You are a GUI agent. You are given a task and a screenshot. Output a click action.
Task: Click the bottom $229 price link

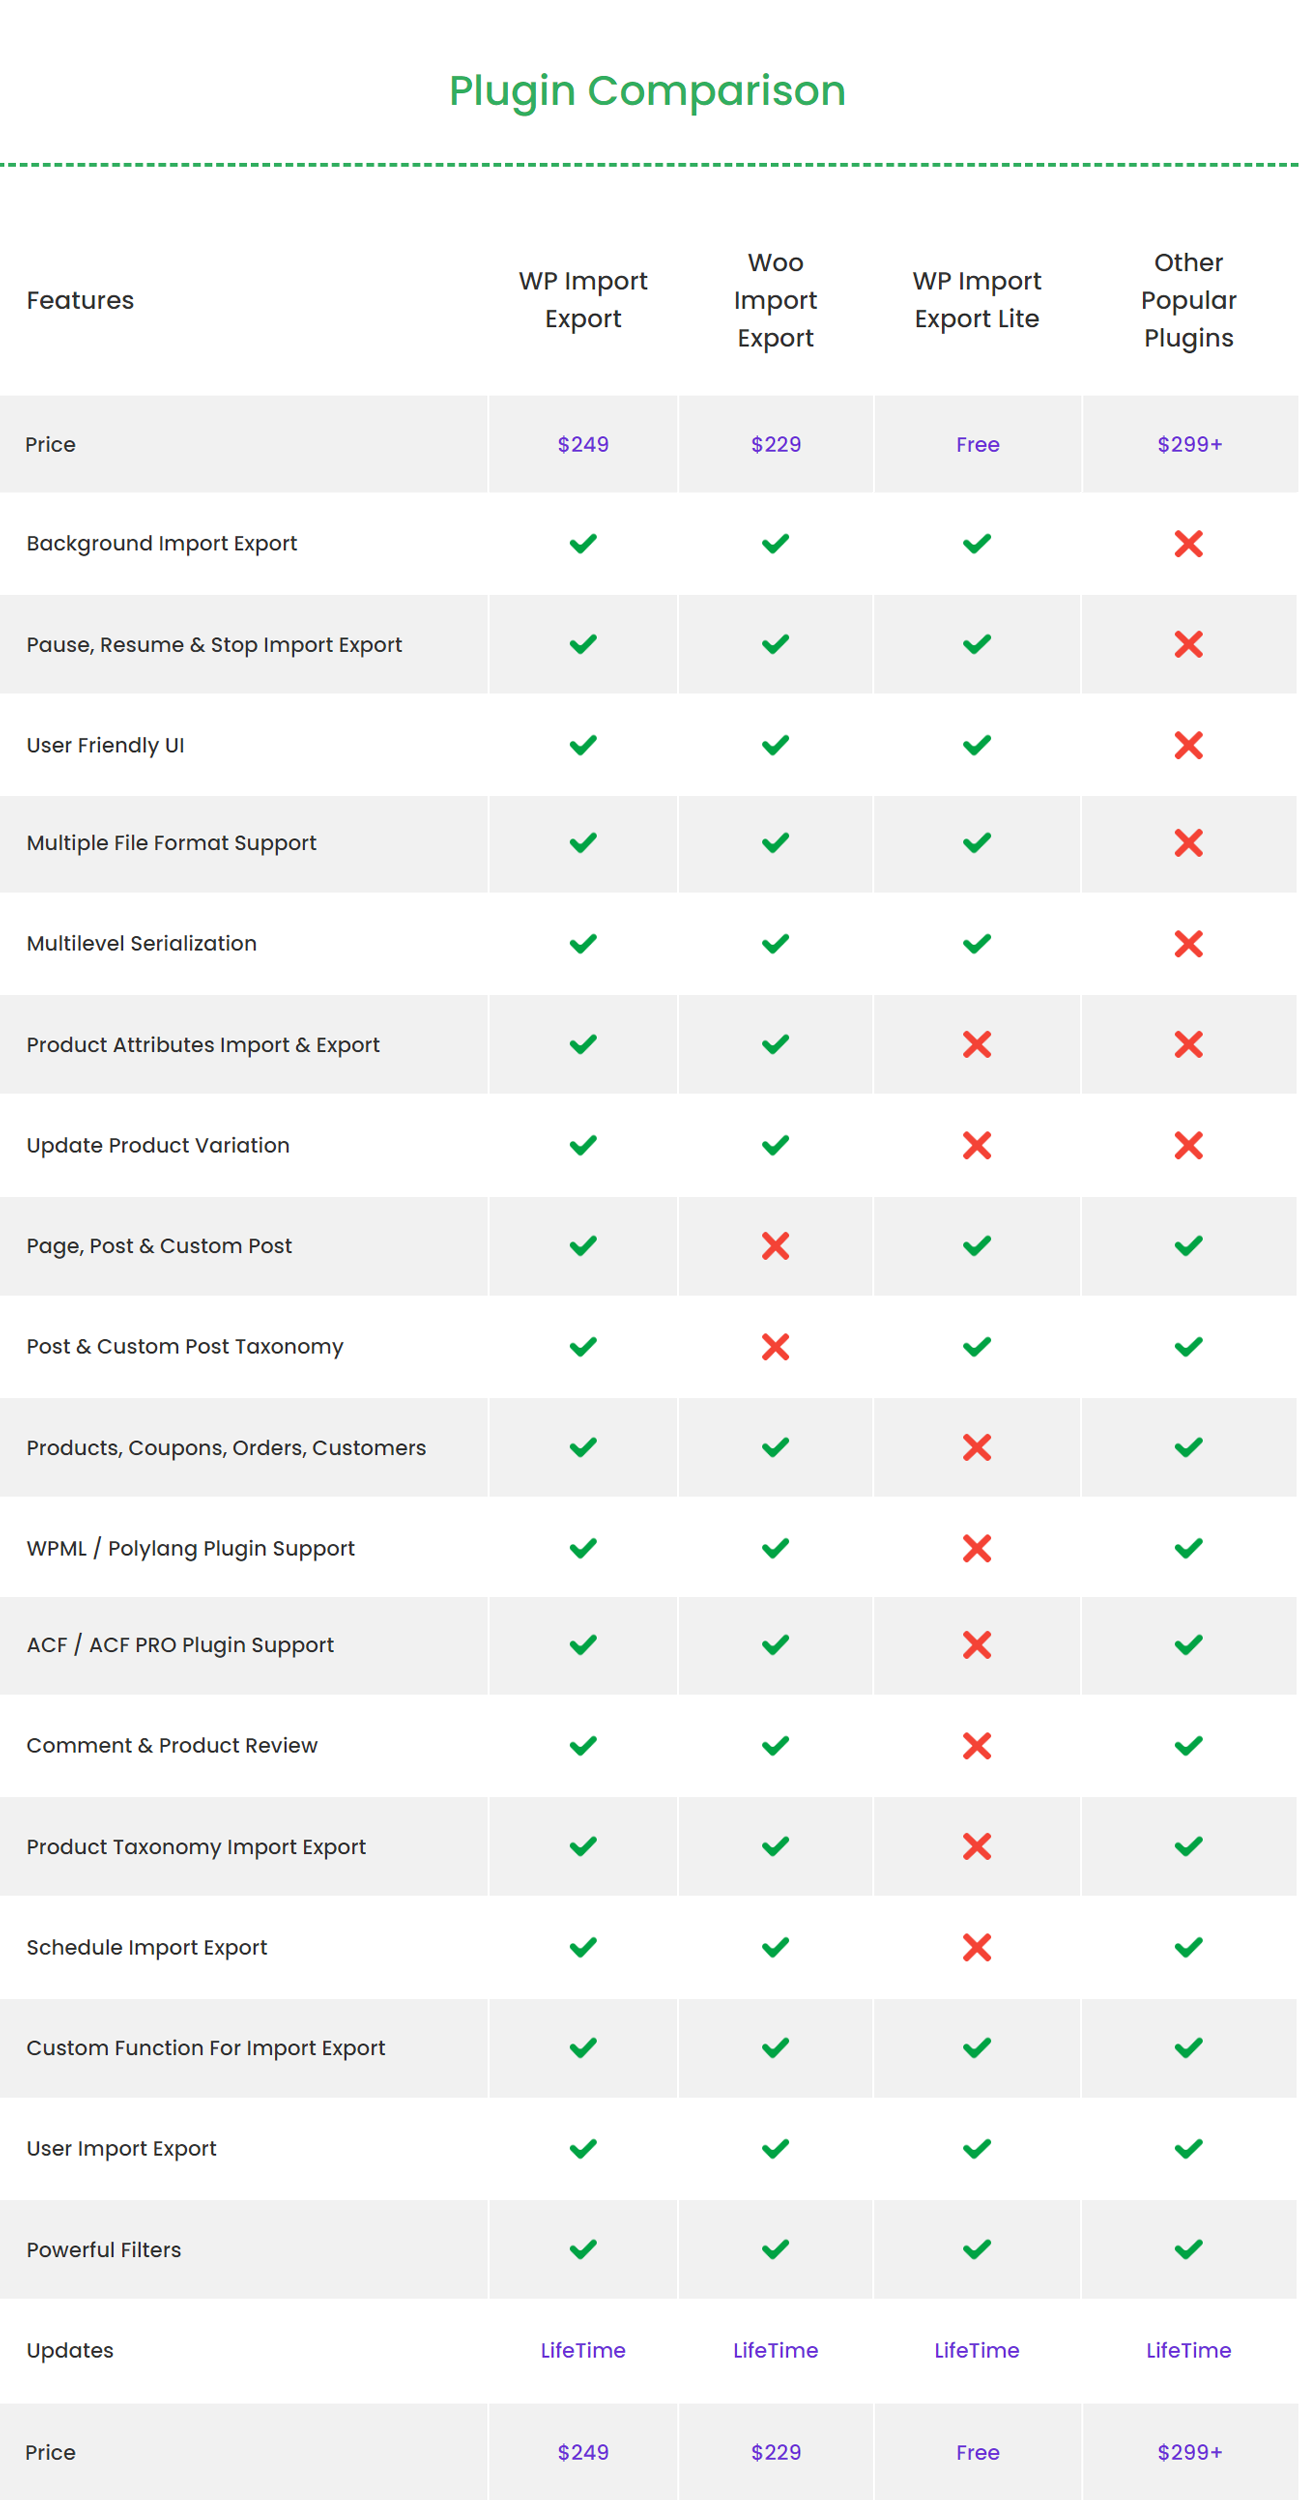click(776, 2452)
